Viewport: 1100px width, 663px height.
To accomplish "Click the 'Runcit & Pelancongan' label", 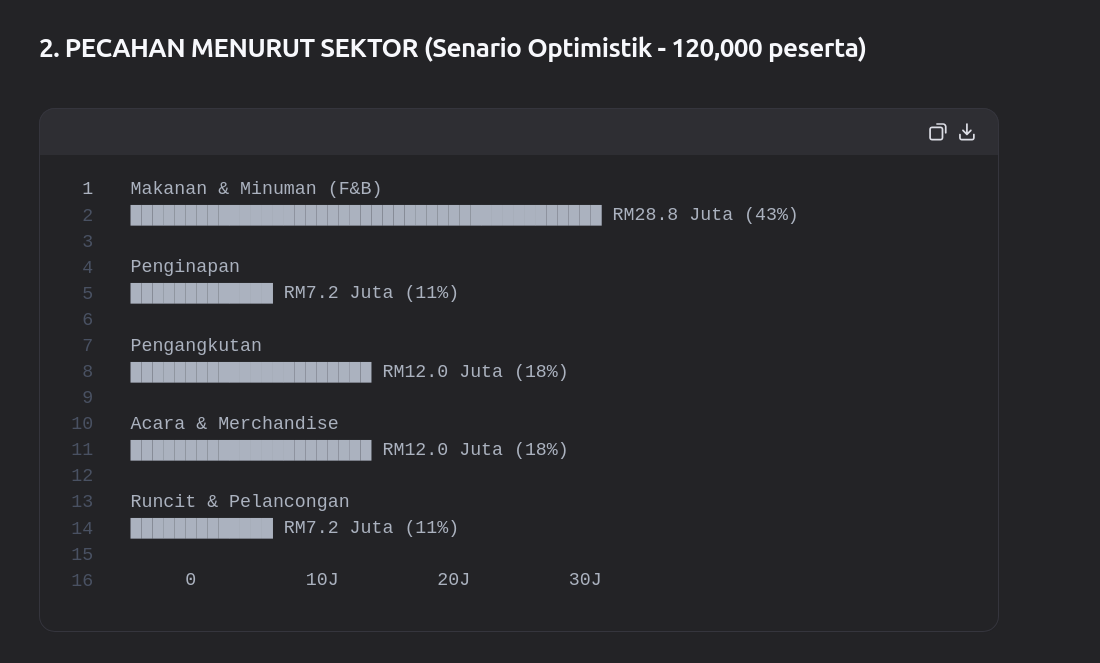I will click(x=240, y=502).
